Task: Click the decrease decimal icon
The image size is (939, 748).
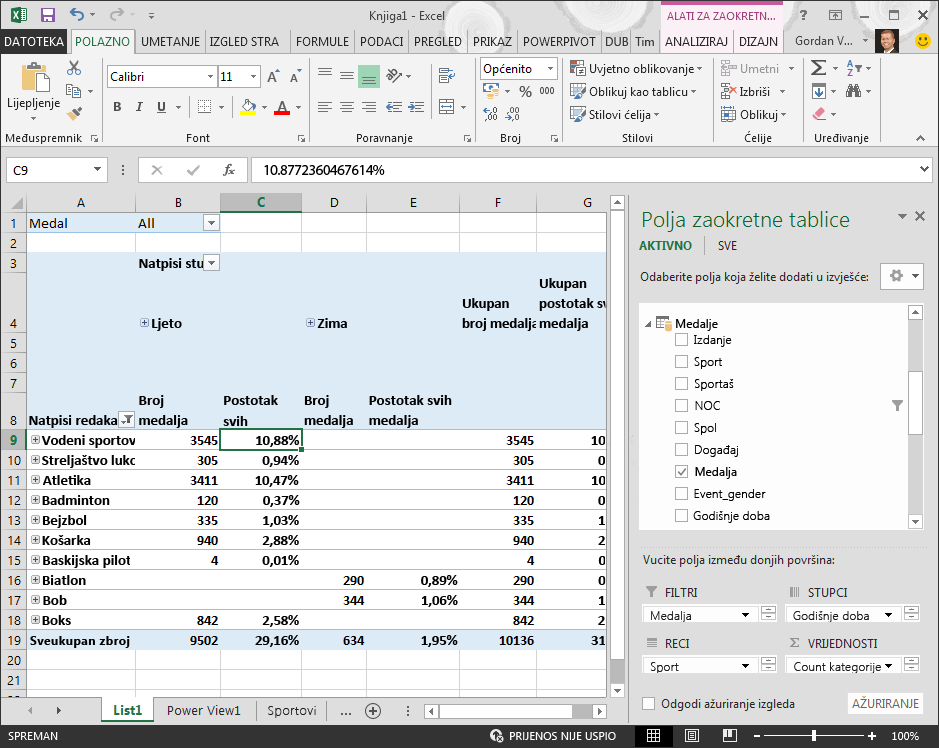Action: [513, 114]
